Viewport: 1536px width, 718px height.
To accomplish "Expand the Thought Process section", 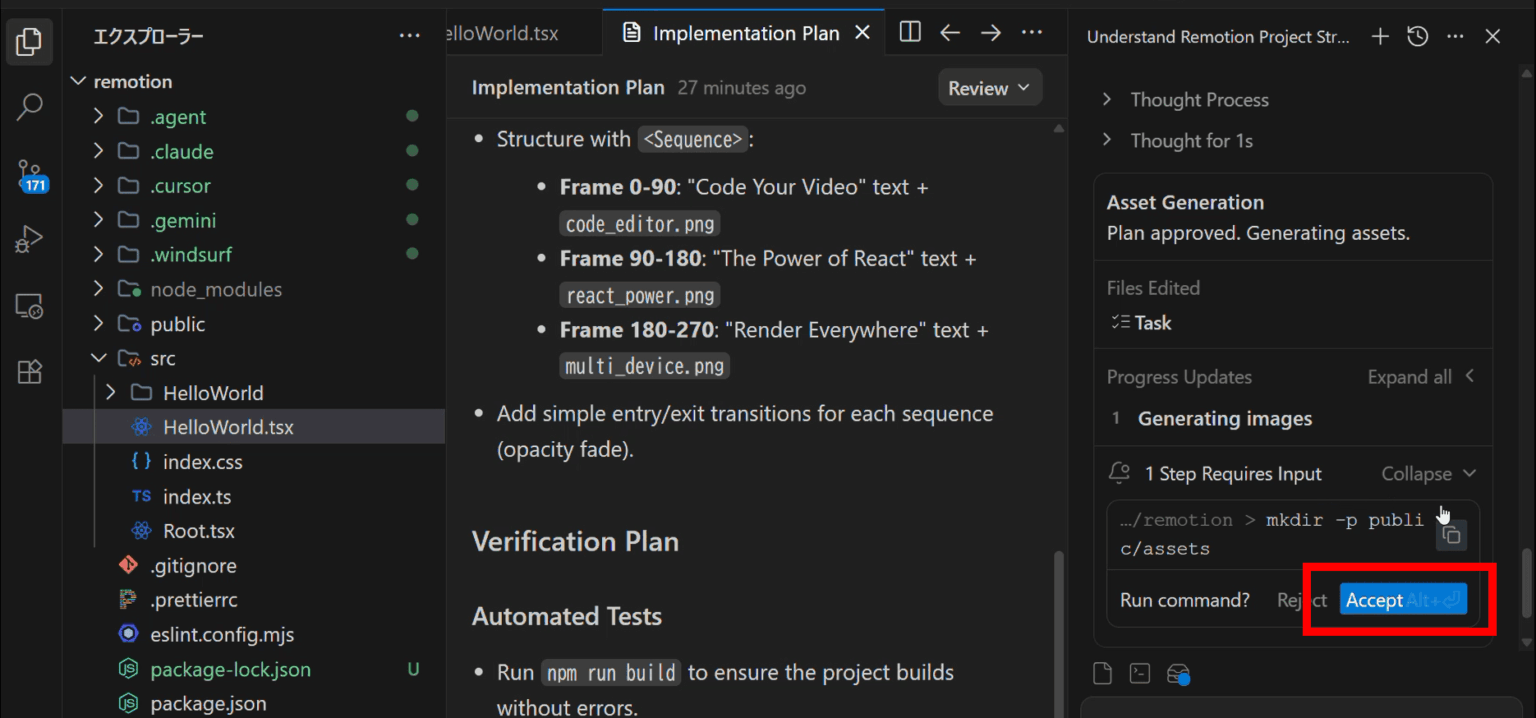I will [1198, 100].
